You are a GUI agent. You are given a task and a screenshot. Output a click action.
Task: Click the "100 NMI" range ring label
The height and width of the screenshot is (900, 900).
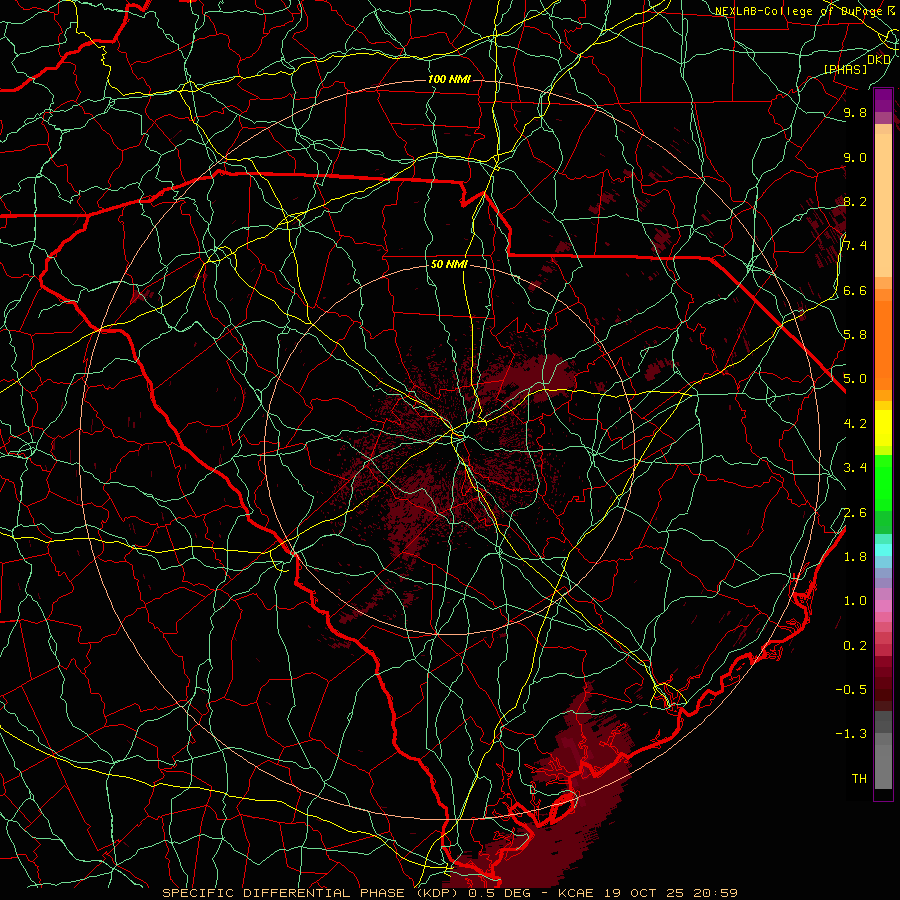click(x=449, y=79)
